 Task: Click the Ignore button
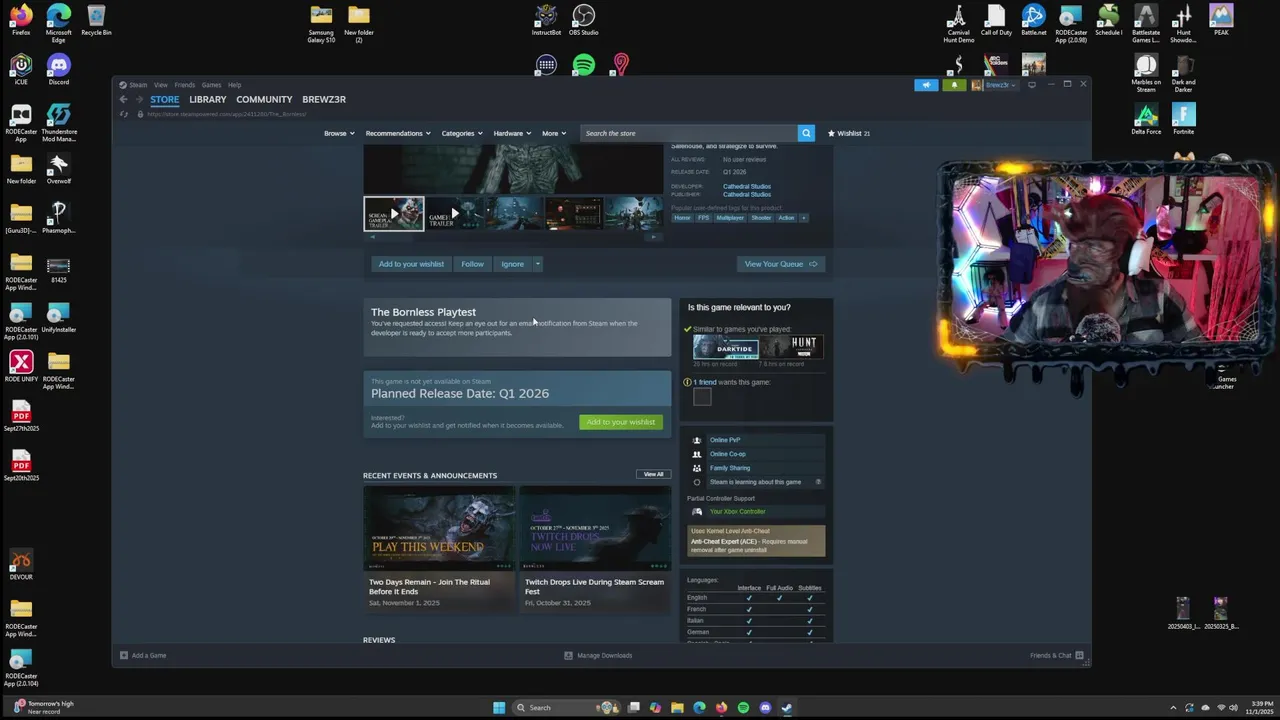[512, 264]
